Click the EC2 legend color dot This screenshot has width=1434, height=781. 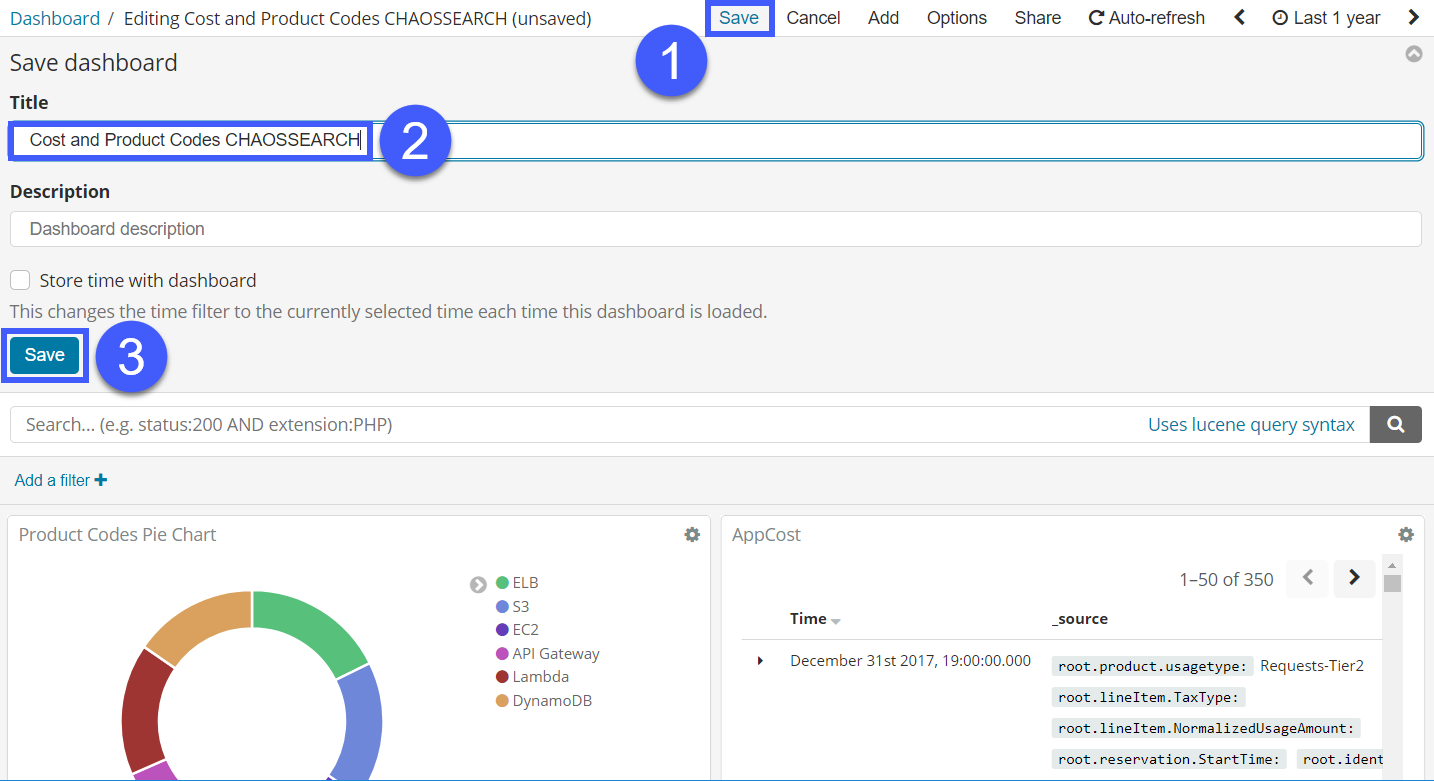(x=502, y=630)
